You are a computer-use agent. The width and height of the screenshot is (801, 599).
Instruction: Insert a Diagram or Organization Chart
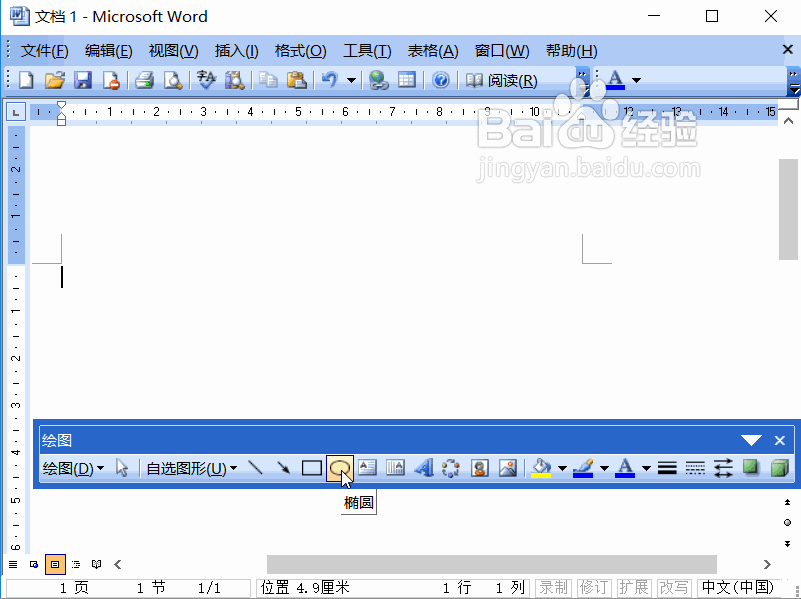coord(451,468)
